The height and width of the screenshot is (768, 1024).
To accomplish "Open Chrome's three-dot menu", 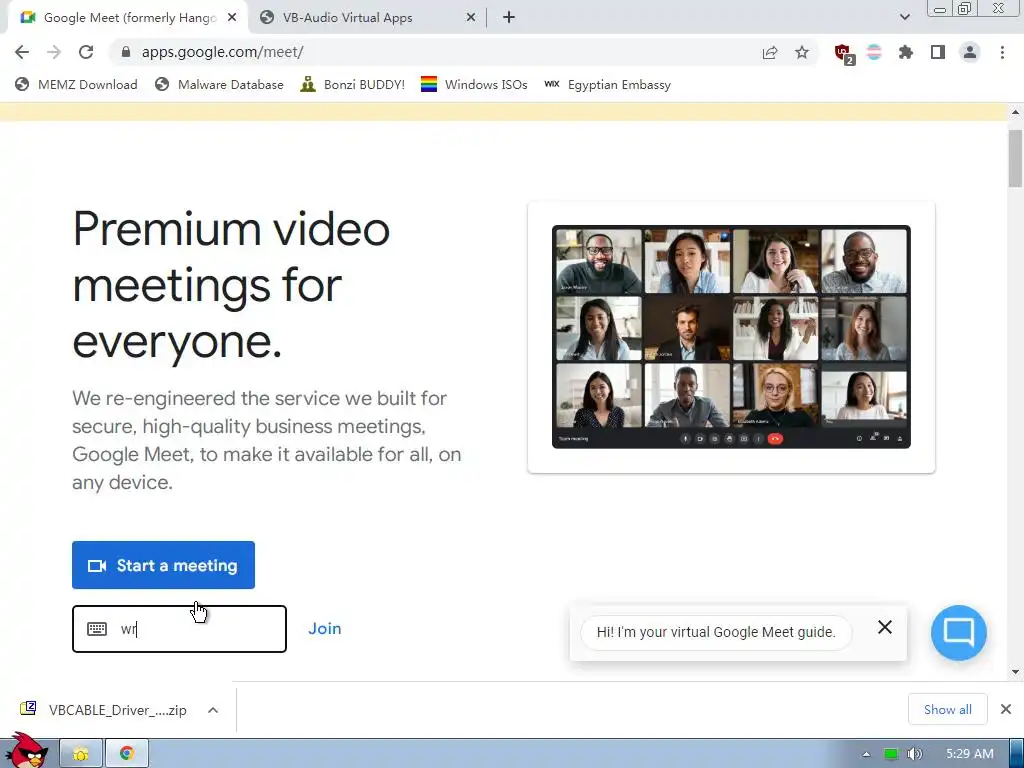I will 1002,52.
